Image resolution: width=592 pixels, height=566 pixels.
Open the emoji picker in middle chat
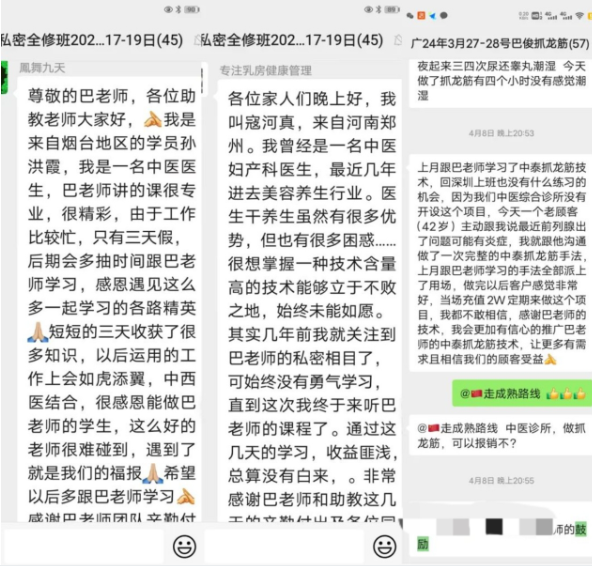384,546
